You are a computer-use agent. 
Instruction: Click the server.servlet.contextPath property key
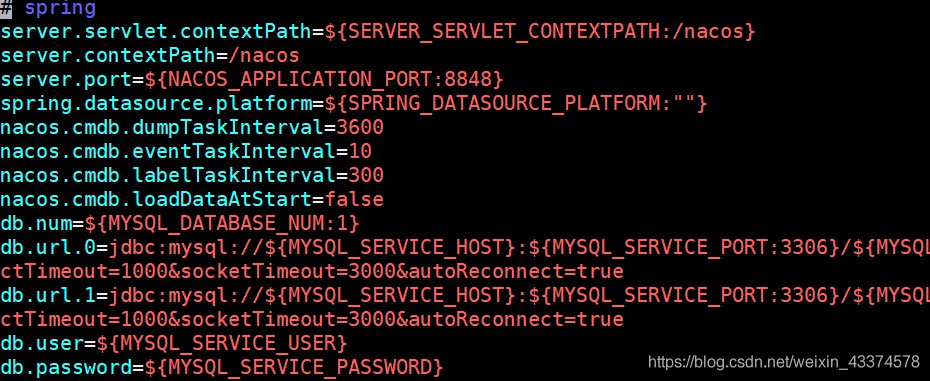pyautogui.click(x=156, y=31)
